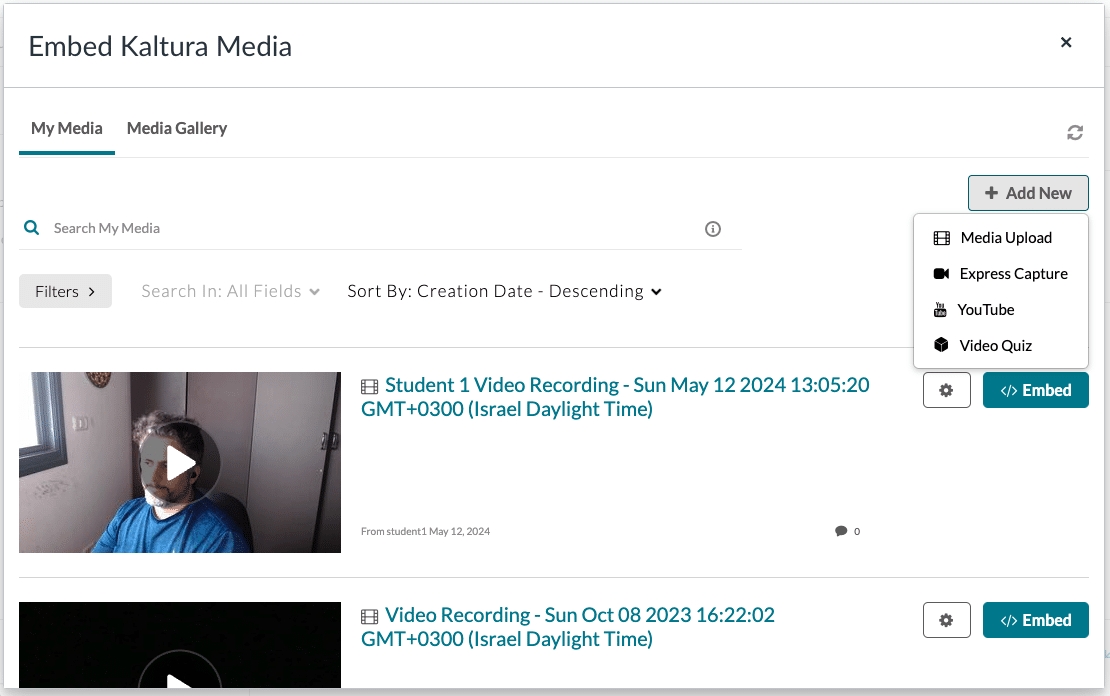Image resolution: width=1110 pixels, height=696 pixels.
Task: Open the Sort By Creation Date dropdown
Action: (504, 292)
